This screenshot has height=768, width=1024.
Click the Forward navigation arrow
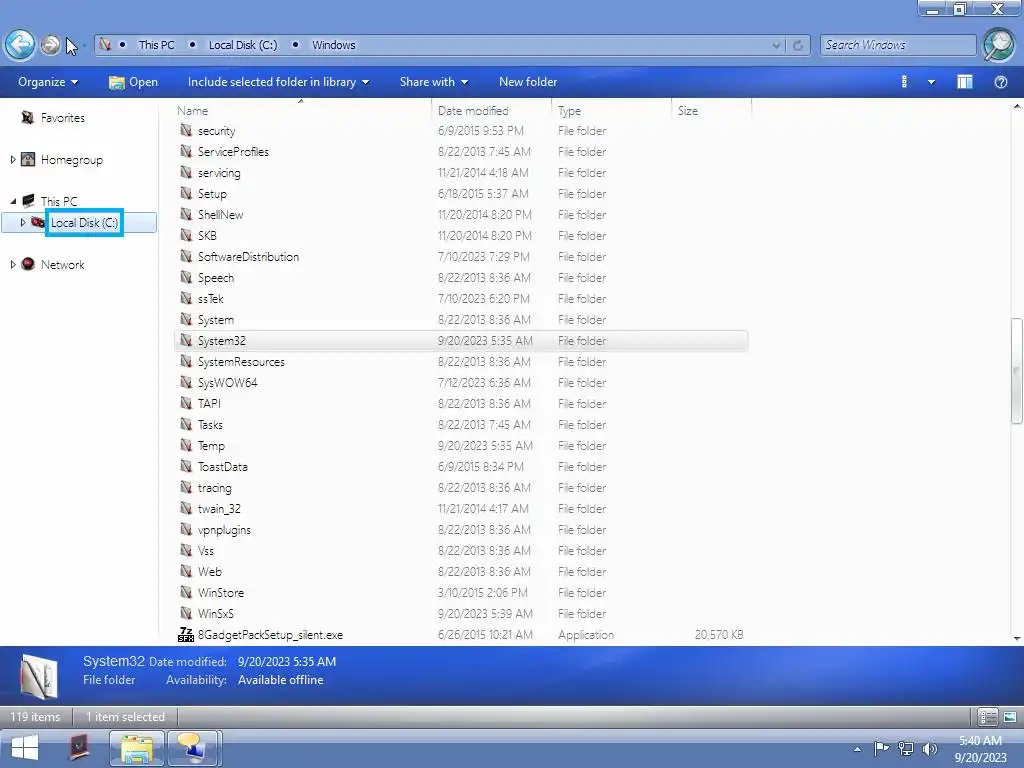[50, 45]
